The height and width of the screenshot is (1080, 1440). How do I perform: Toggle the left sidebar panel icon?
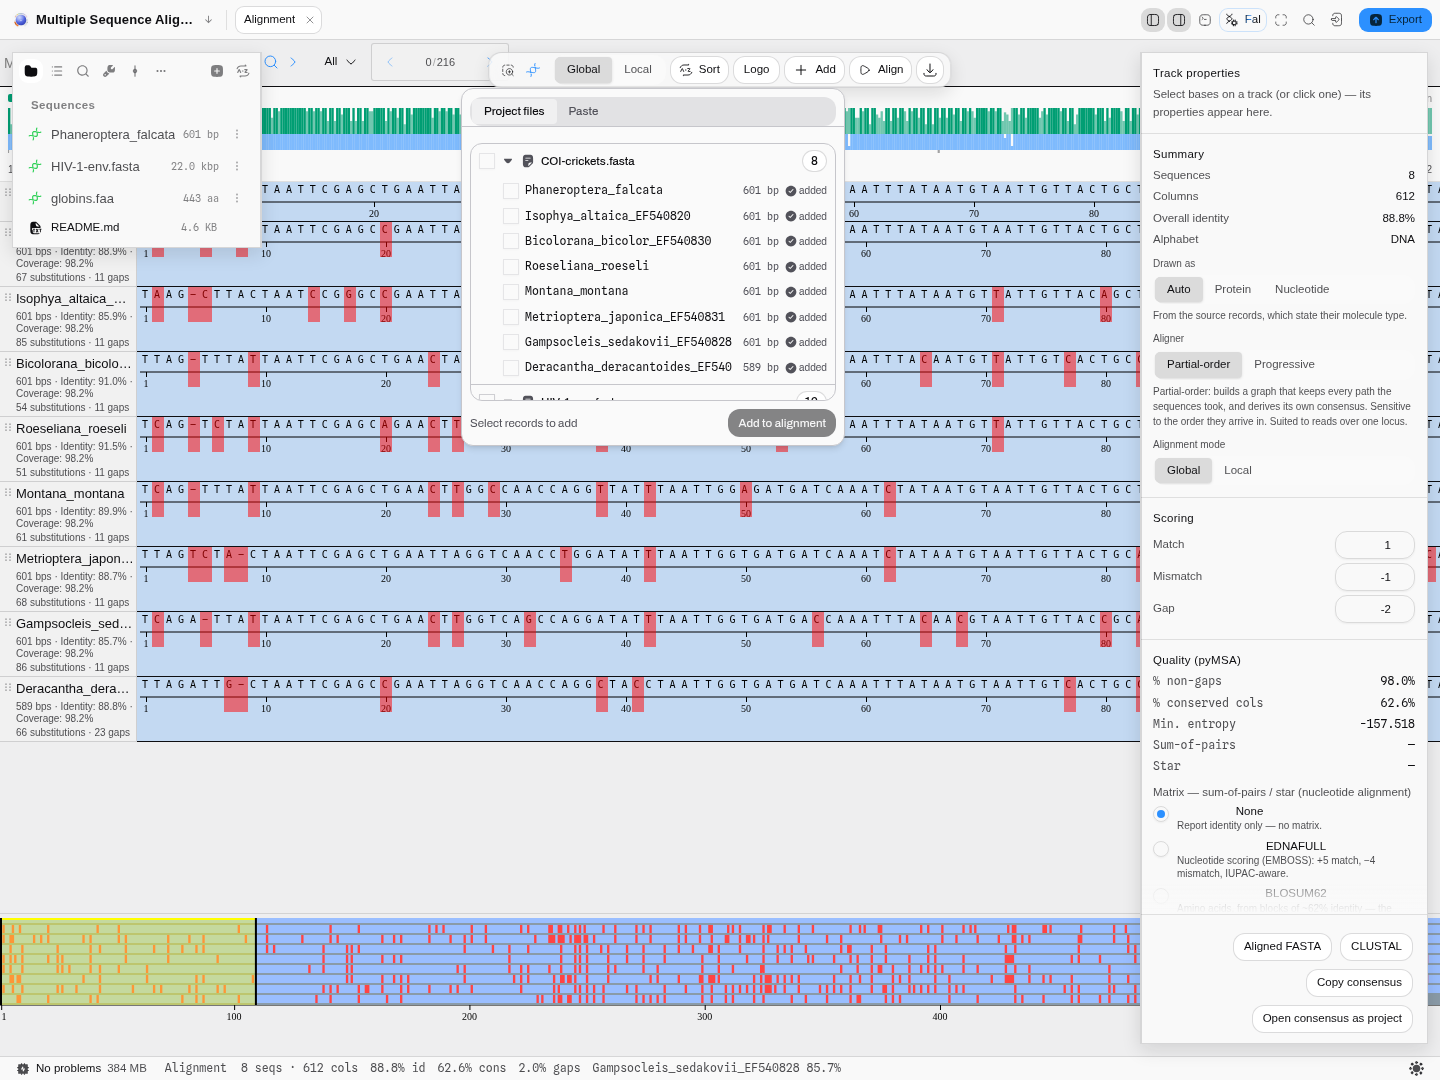[1153, 20]
